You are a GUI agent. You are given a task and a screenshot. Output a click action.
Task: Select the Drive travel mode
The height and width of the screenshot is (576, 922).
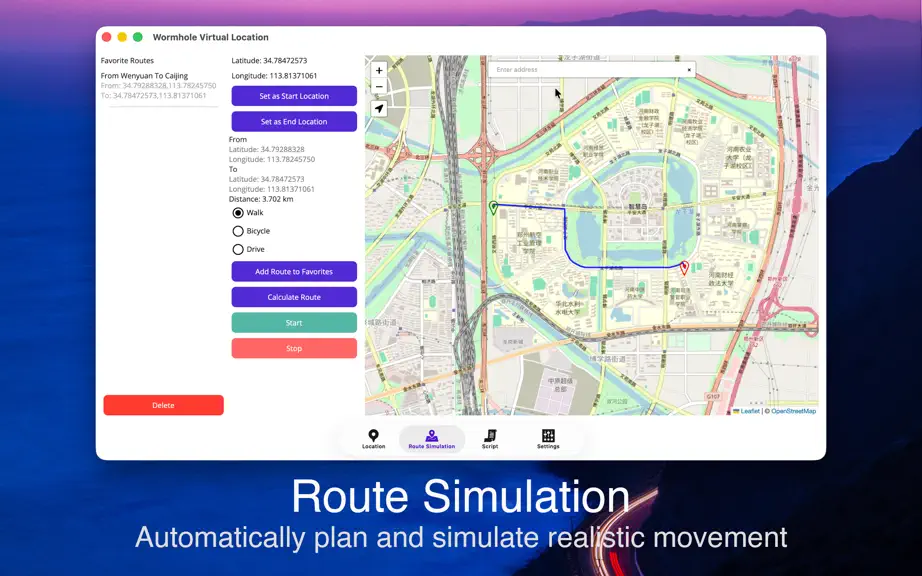(x=238, y=249)
